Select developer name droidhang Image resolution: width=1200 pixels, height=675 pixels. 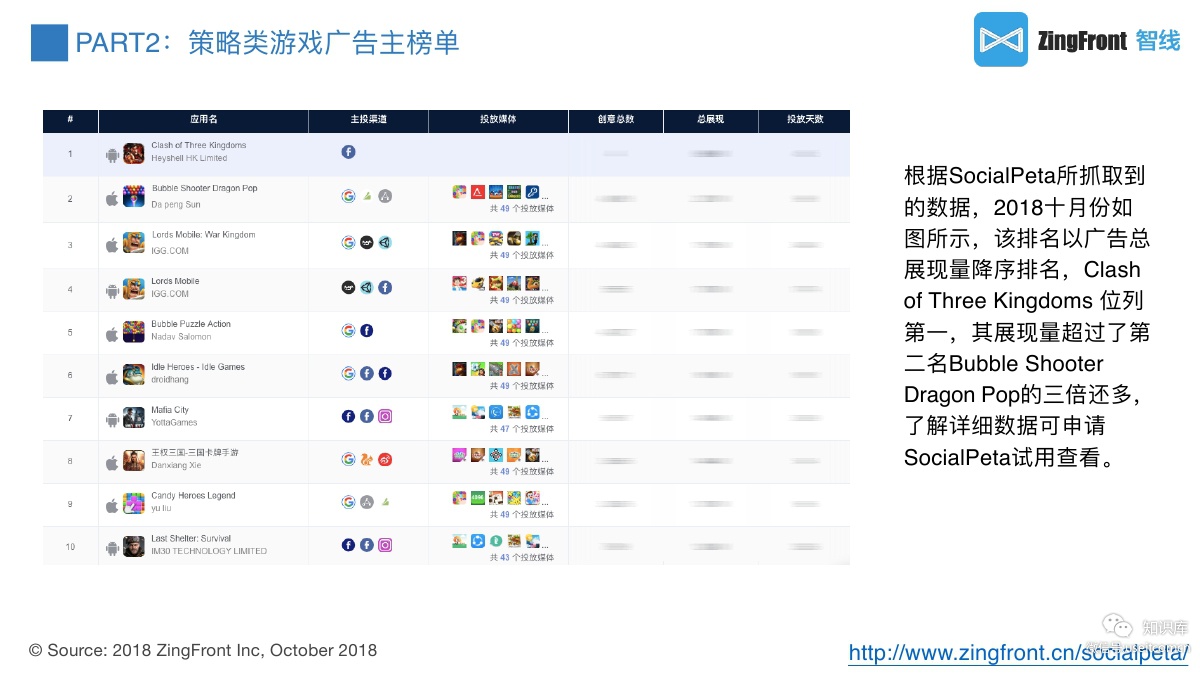(169, 380)
